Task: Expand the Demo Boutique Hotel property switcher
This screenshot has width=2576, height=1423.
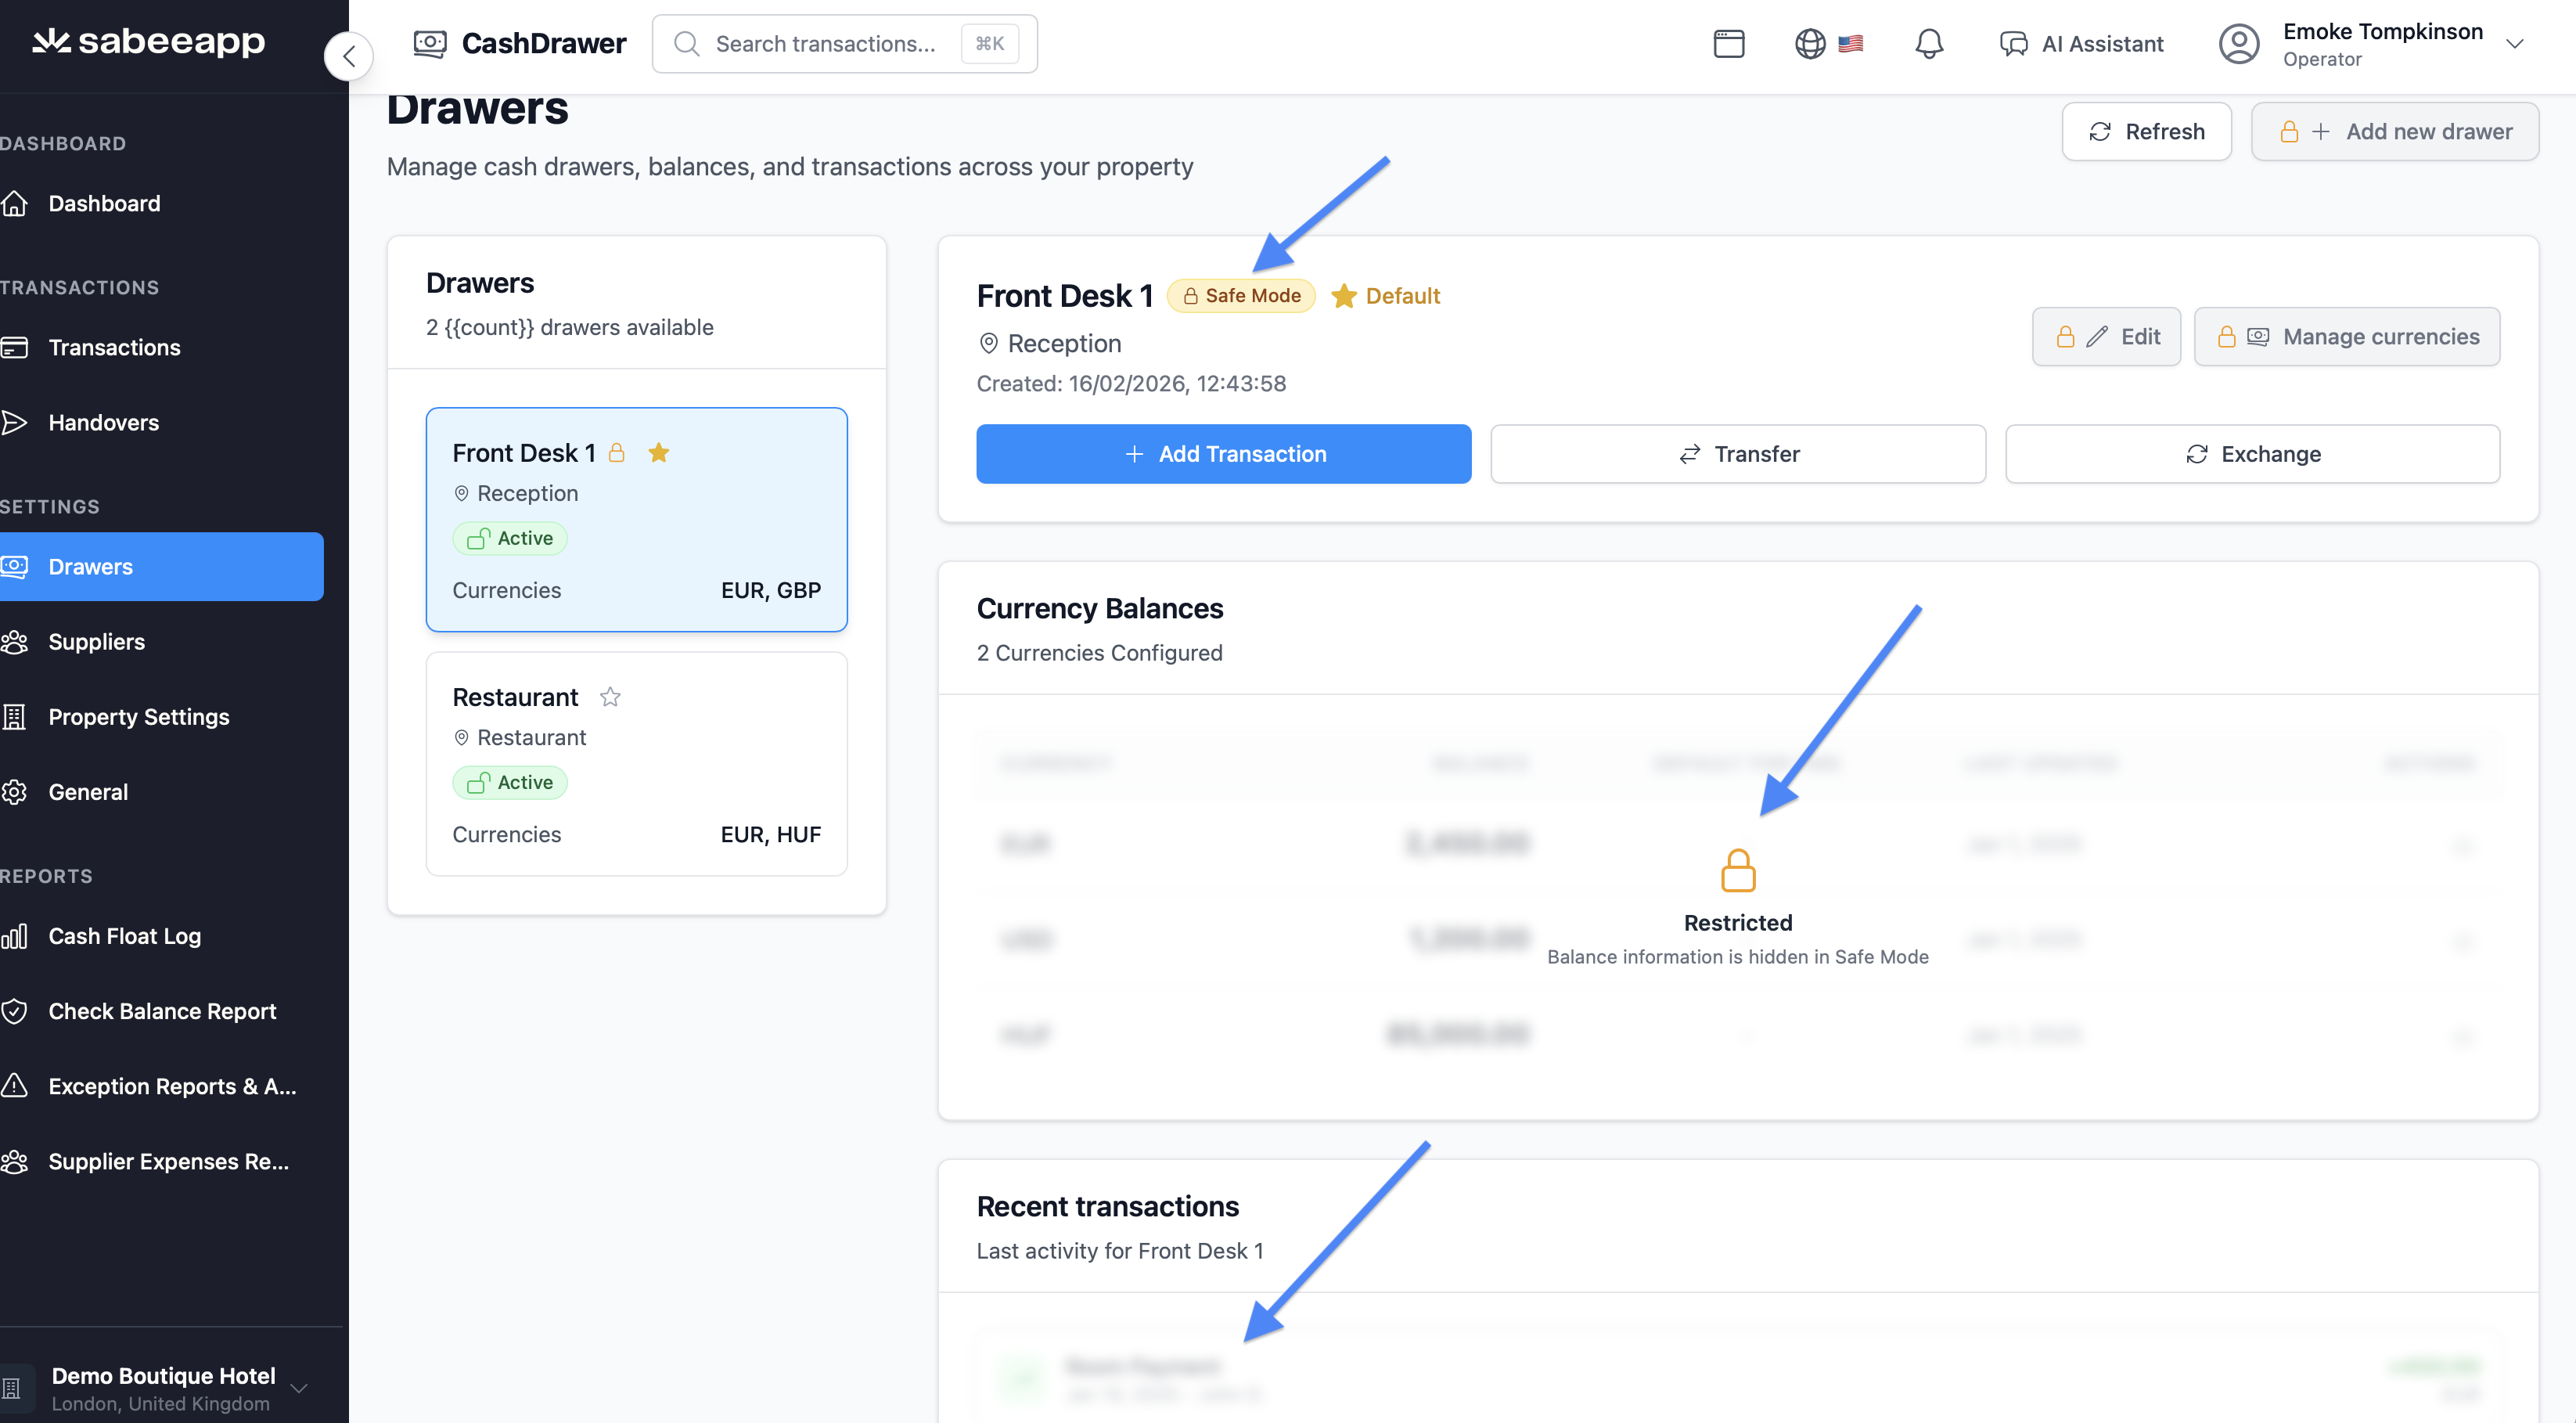Action: pos(298,1388)
